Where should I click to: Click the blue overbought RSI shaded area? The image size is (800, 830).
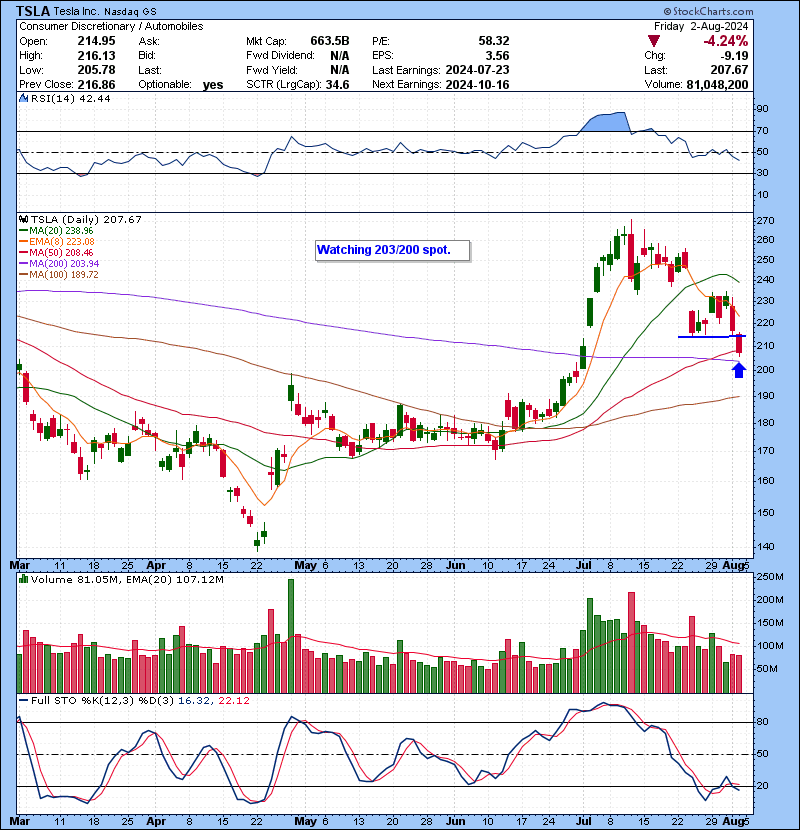pos(605,121)
